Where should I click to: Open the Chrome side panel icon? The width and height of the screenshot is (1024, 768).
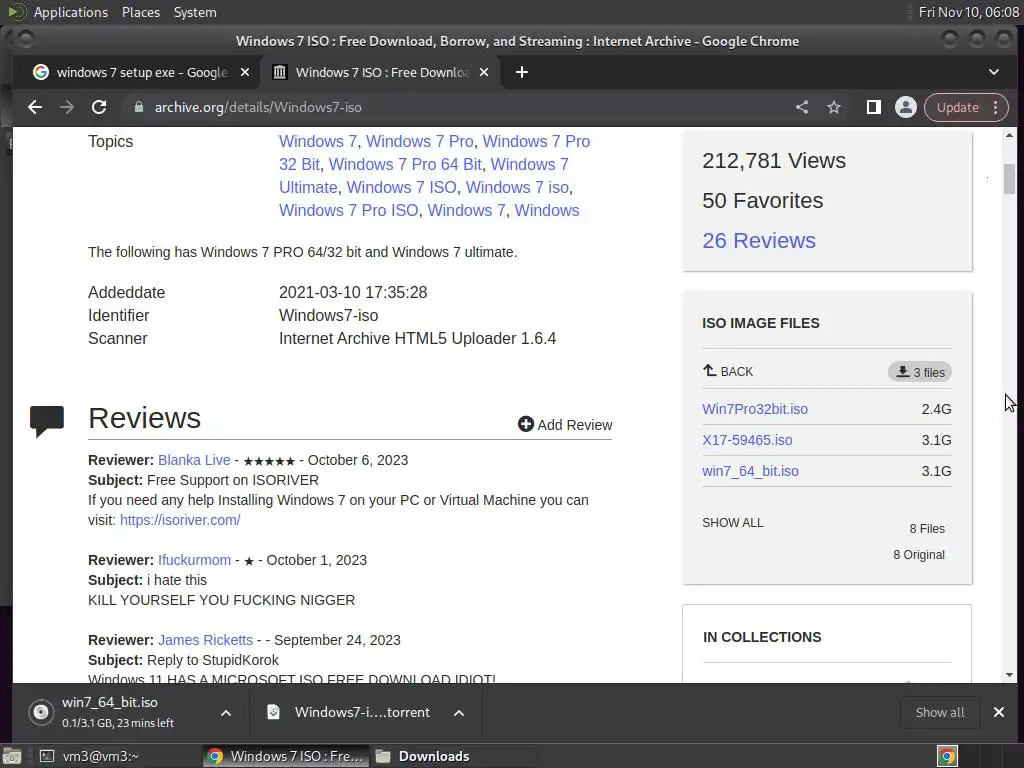pyautogui.click(x=873, y=107)
